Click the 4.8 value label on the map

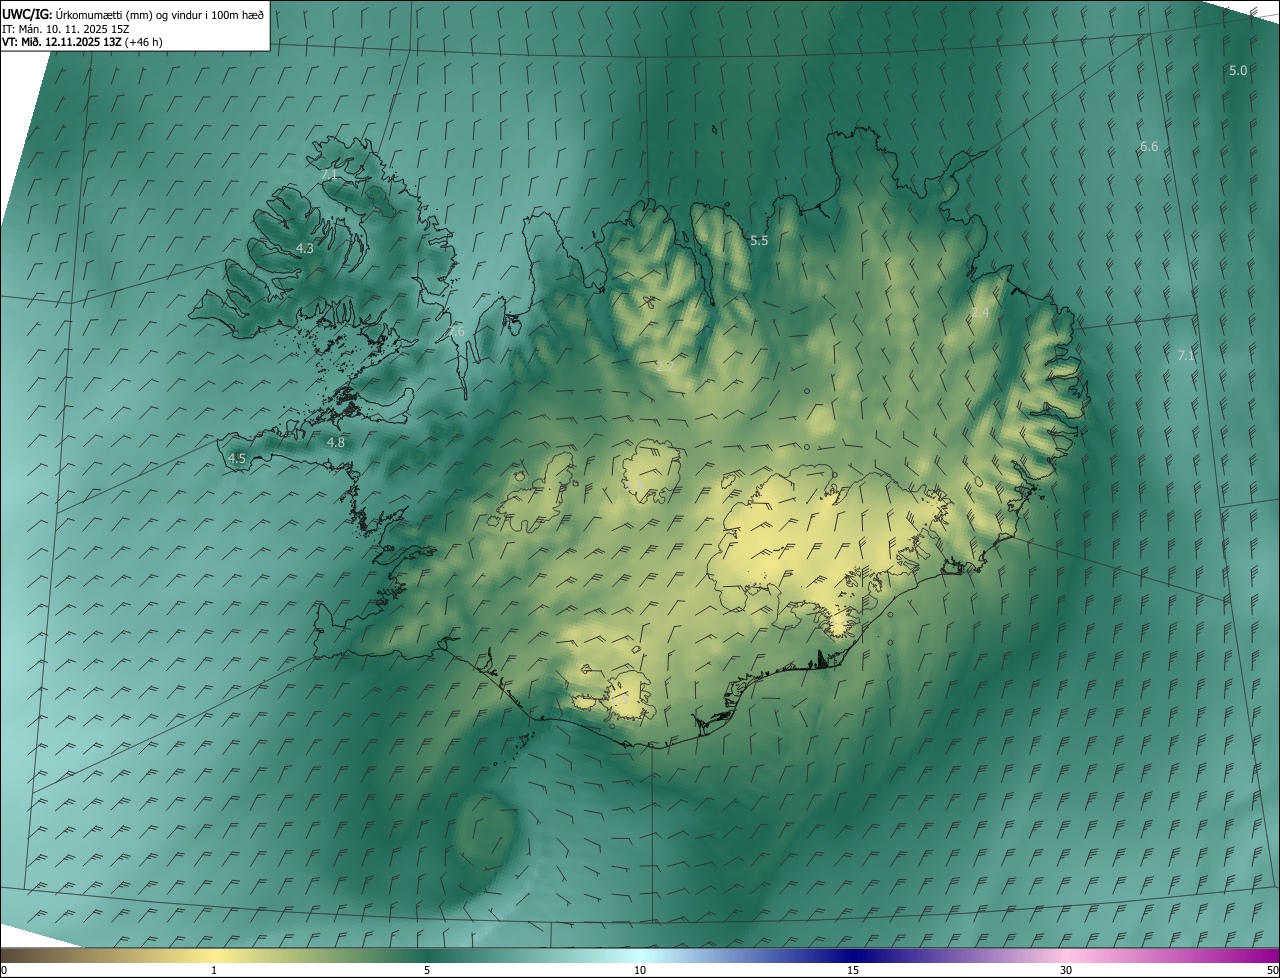click(336, 442)
